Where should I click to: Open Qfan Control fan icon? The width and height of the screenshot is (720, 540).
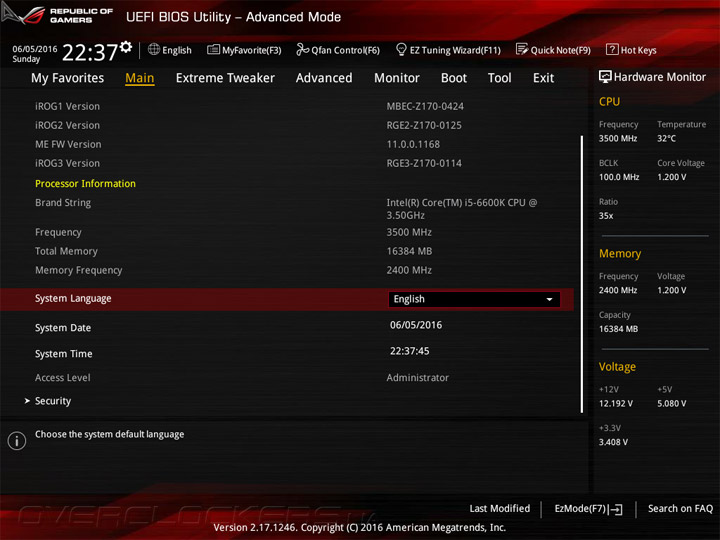pos(302,49)
